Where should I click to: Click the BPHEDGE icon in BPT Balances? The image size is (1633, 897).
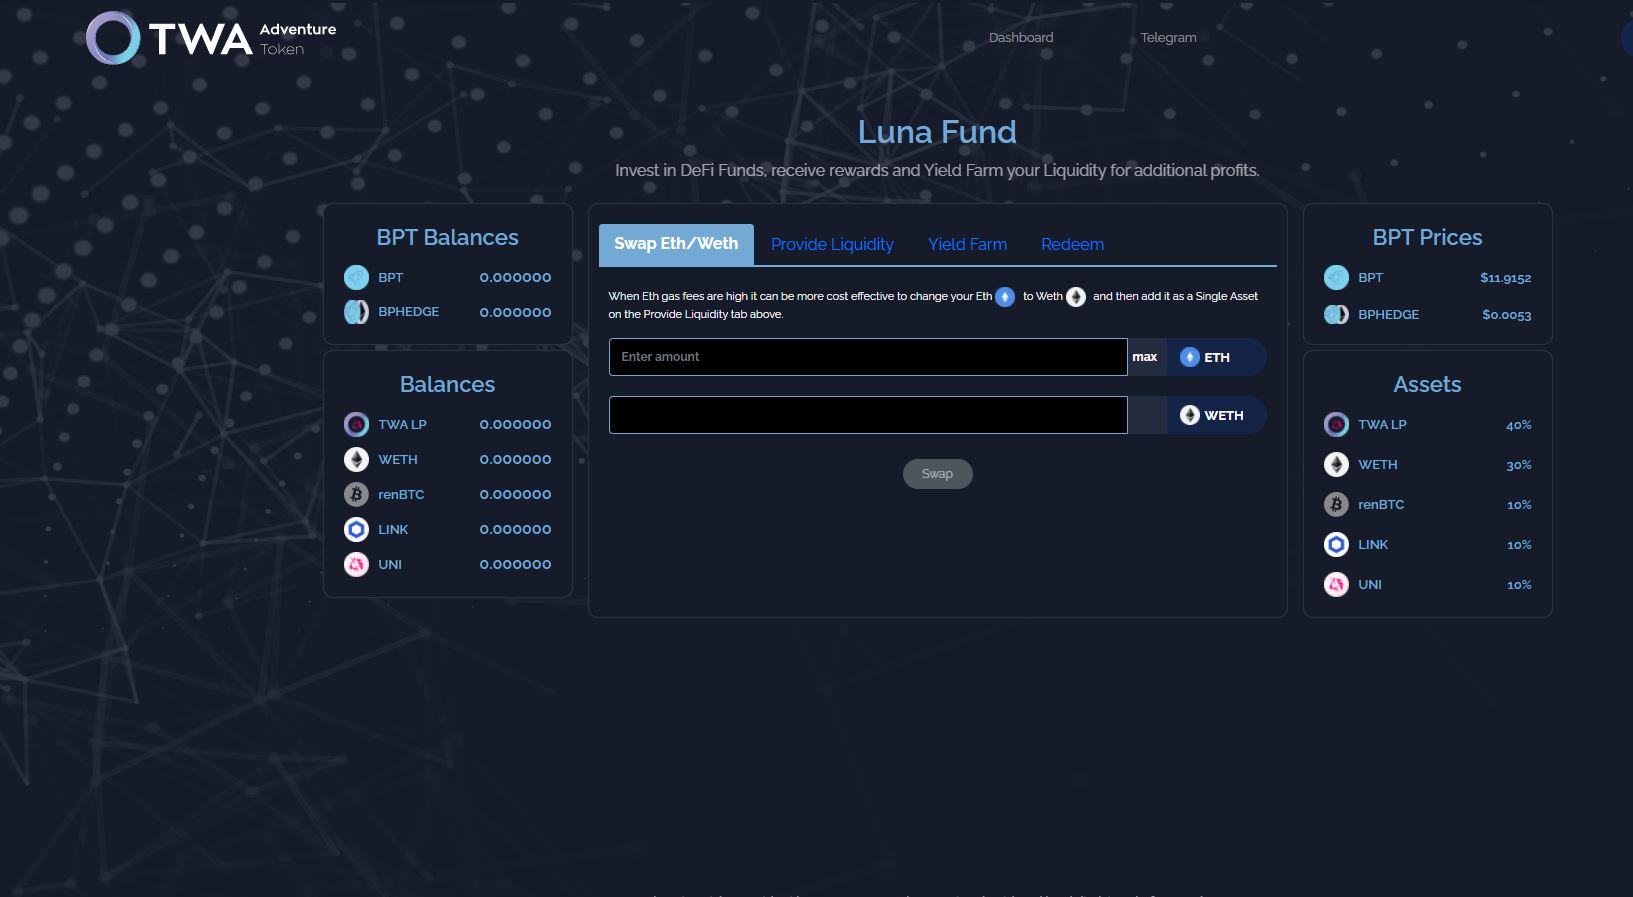(x=356, y=312)
